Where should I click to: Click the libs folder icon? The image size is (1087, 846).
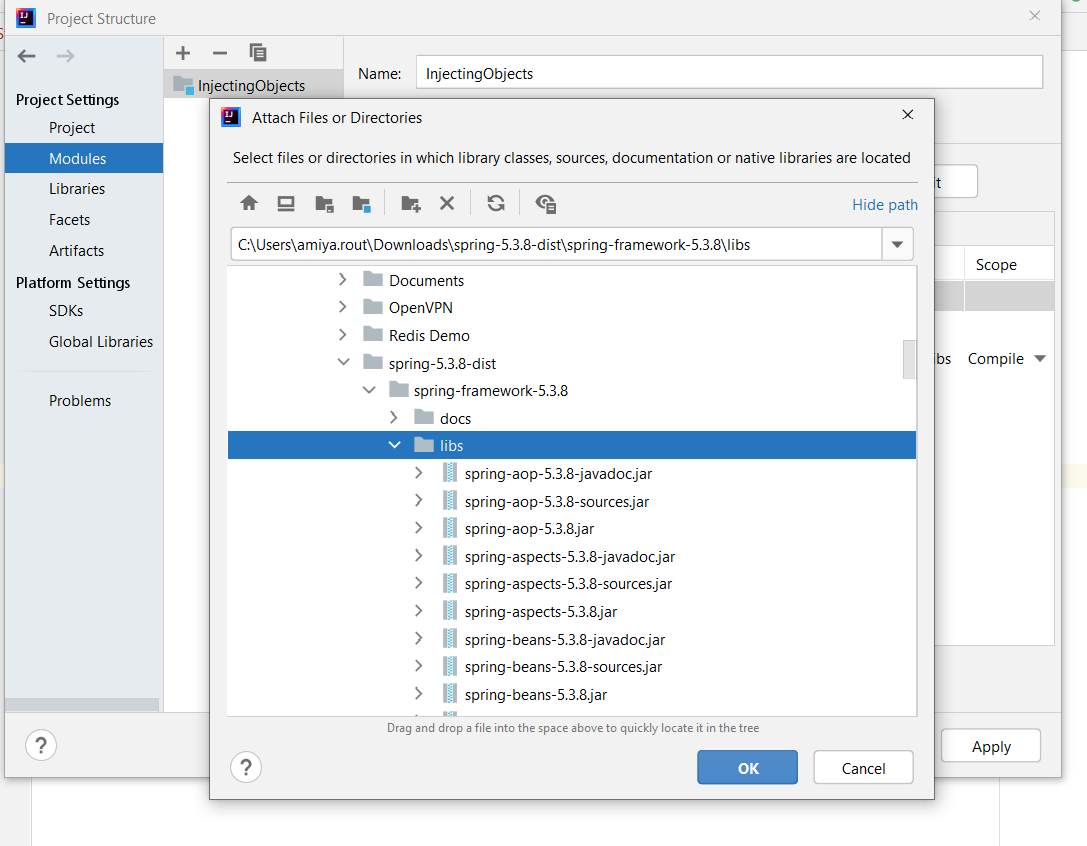tap(424, 445)
